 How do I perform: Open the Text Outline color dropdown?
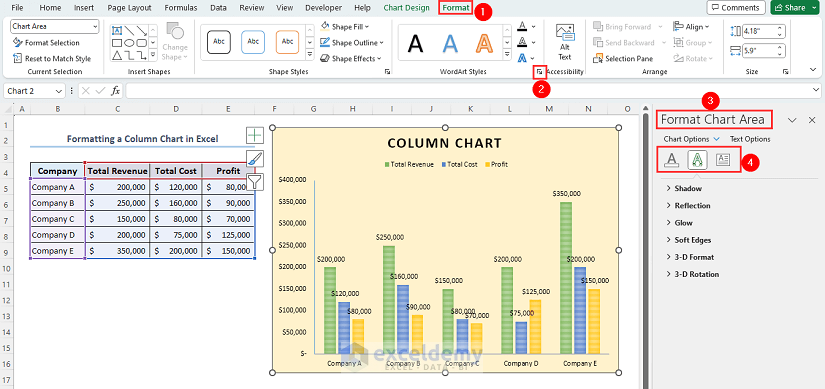534,42
